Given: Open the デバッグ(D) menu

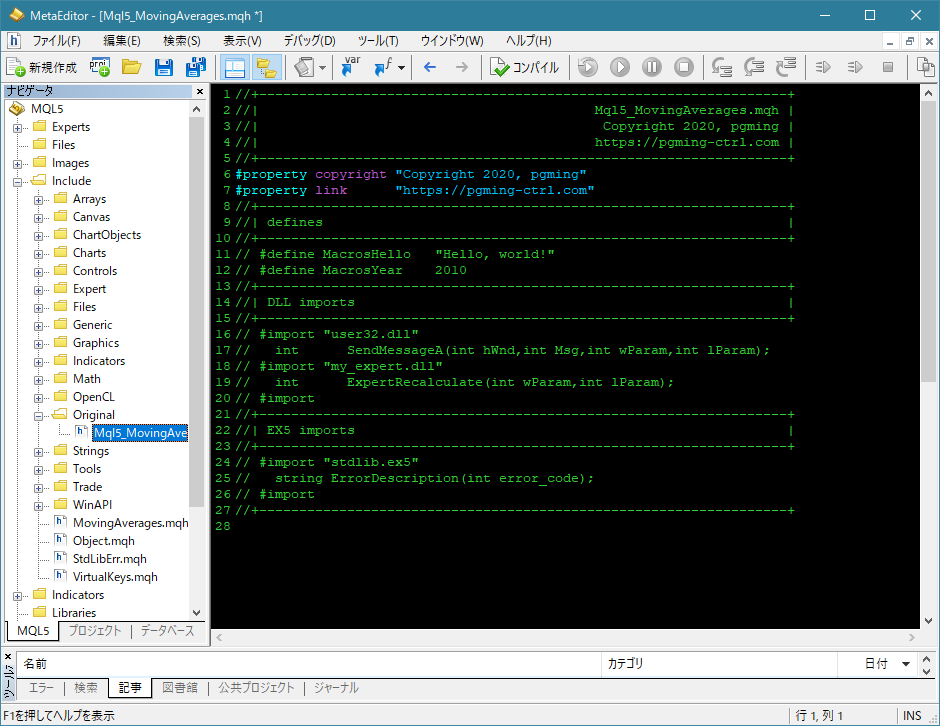Looking at the screenshot, I should 309,41.
